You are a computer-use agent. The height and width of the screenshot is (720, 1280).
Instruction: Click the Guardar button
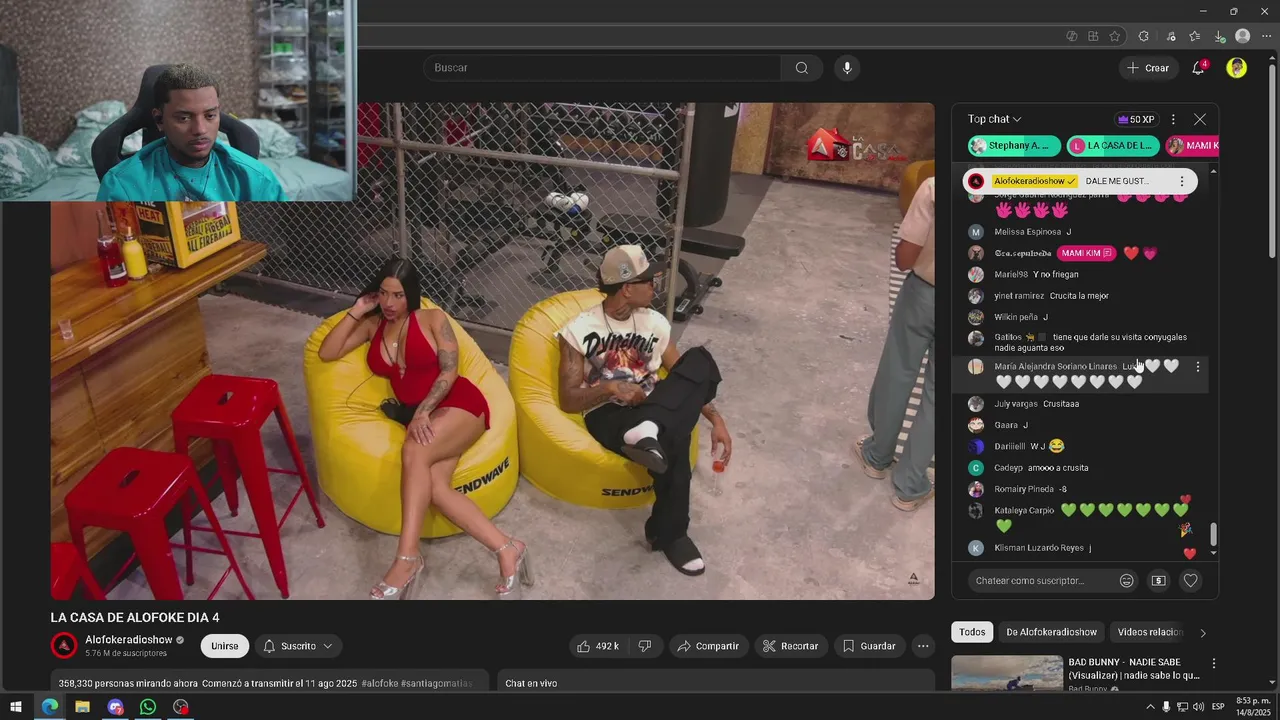[868, 646]
